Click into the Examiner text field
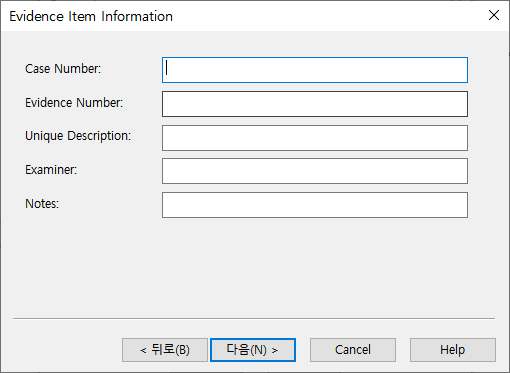This screenshot has height=373, width=510. coord(315,171)
